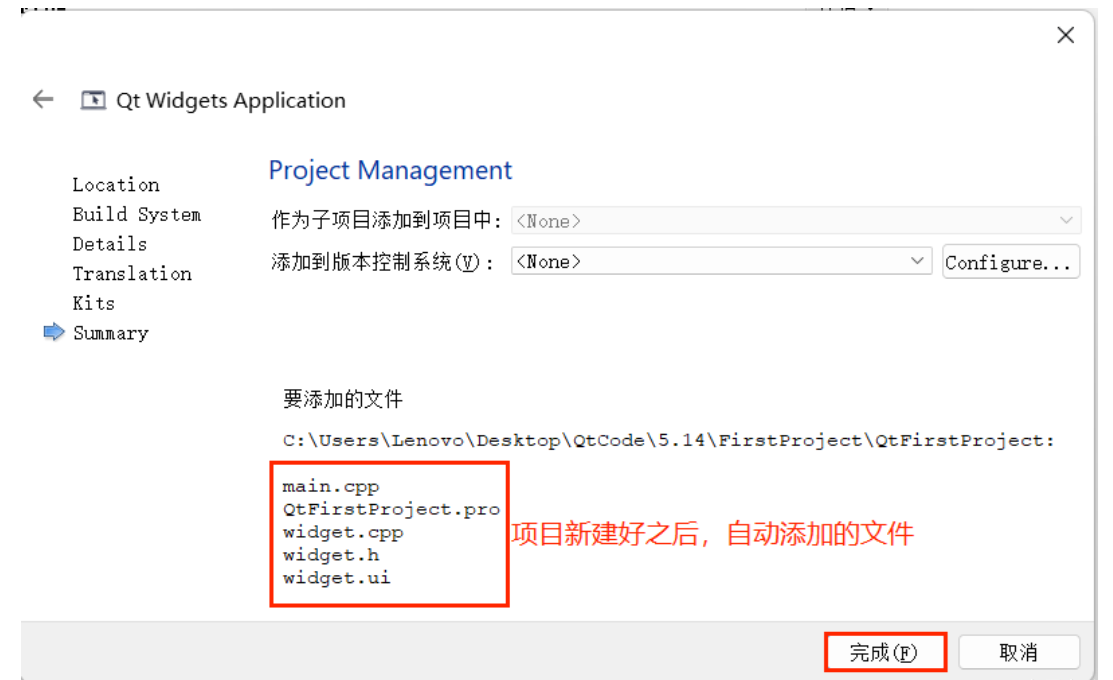The width and height of the screenshot is (1113, 680).
Task: Click the blue arrow beside Summary
Action: pos(54,331)
